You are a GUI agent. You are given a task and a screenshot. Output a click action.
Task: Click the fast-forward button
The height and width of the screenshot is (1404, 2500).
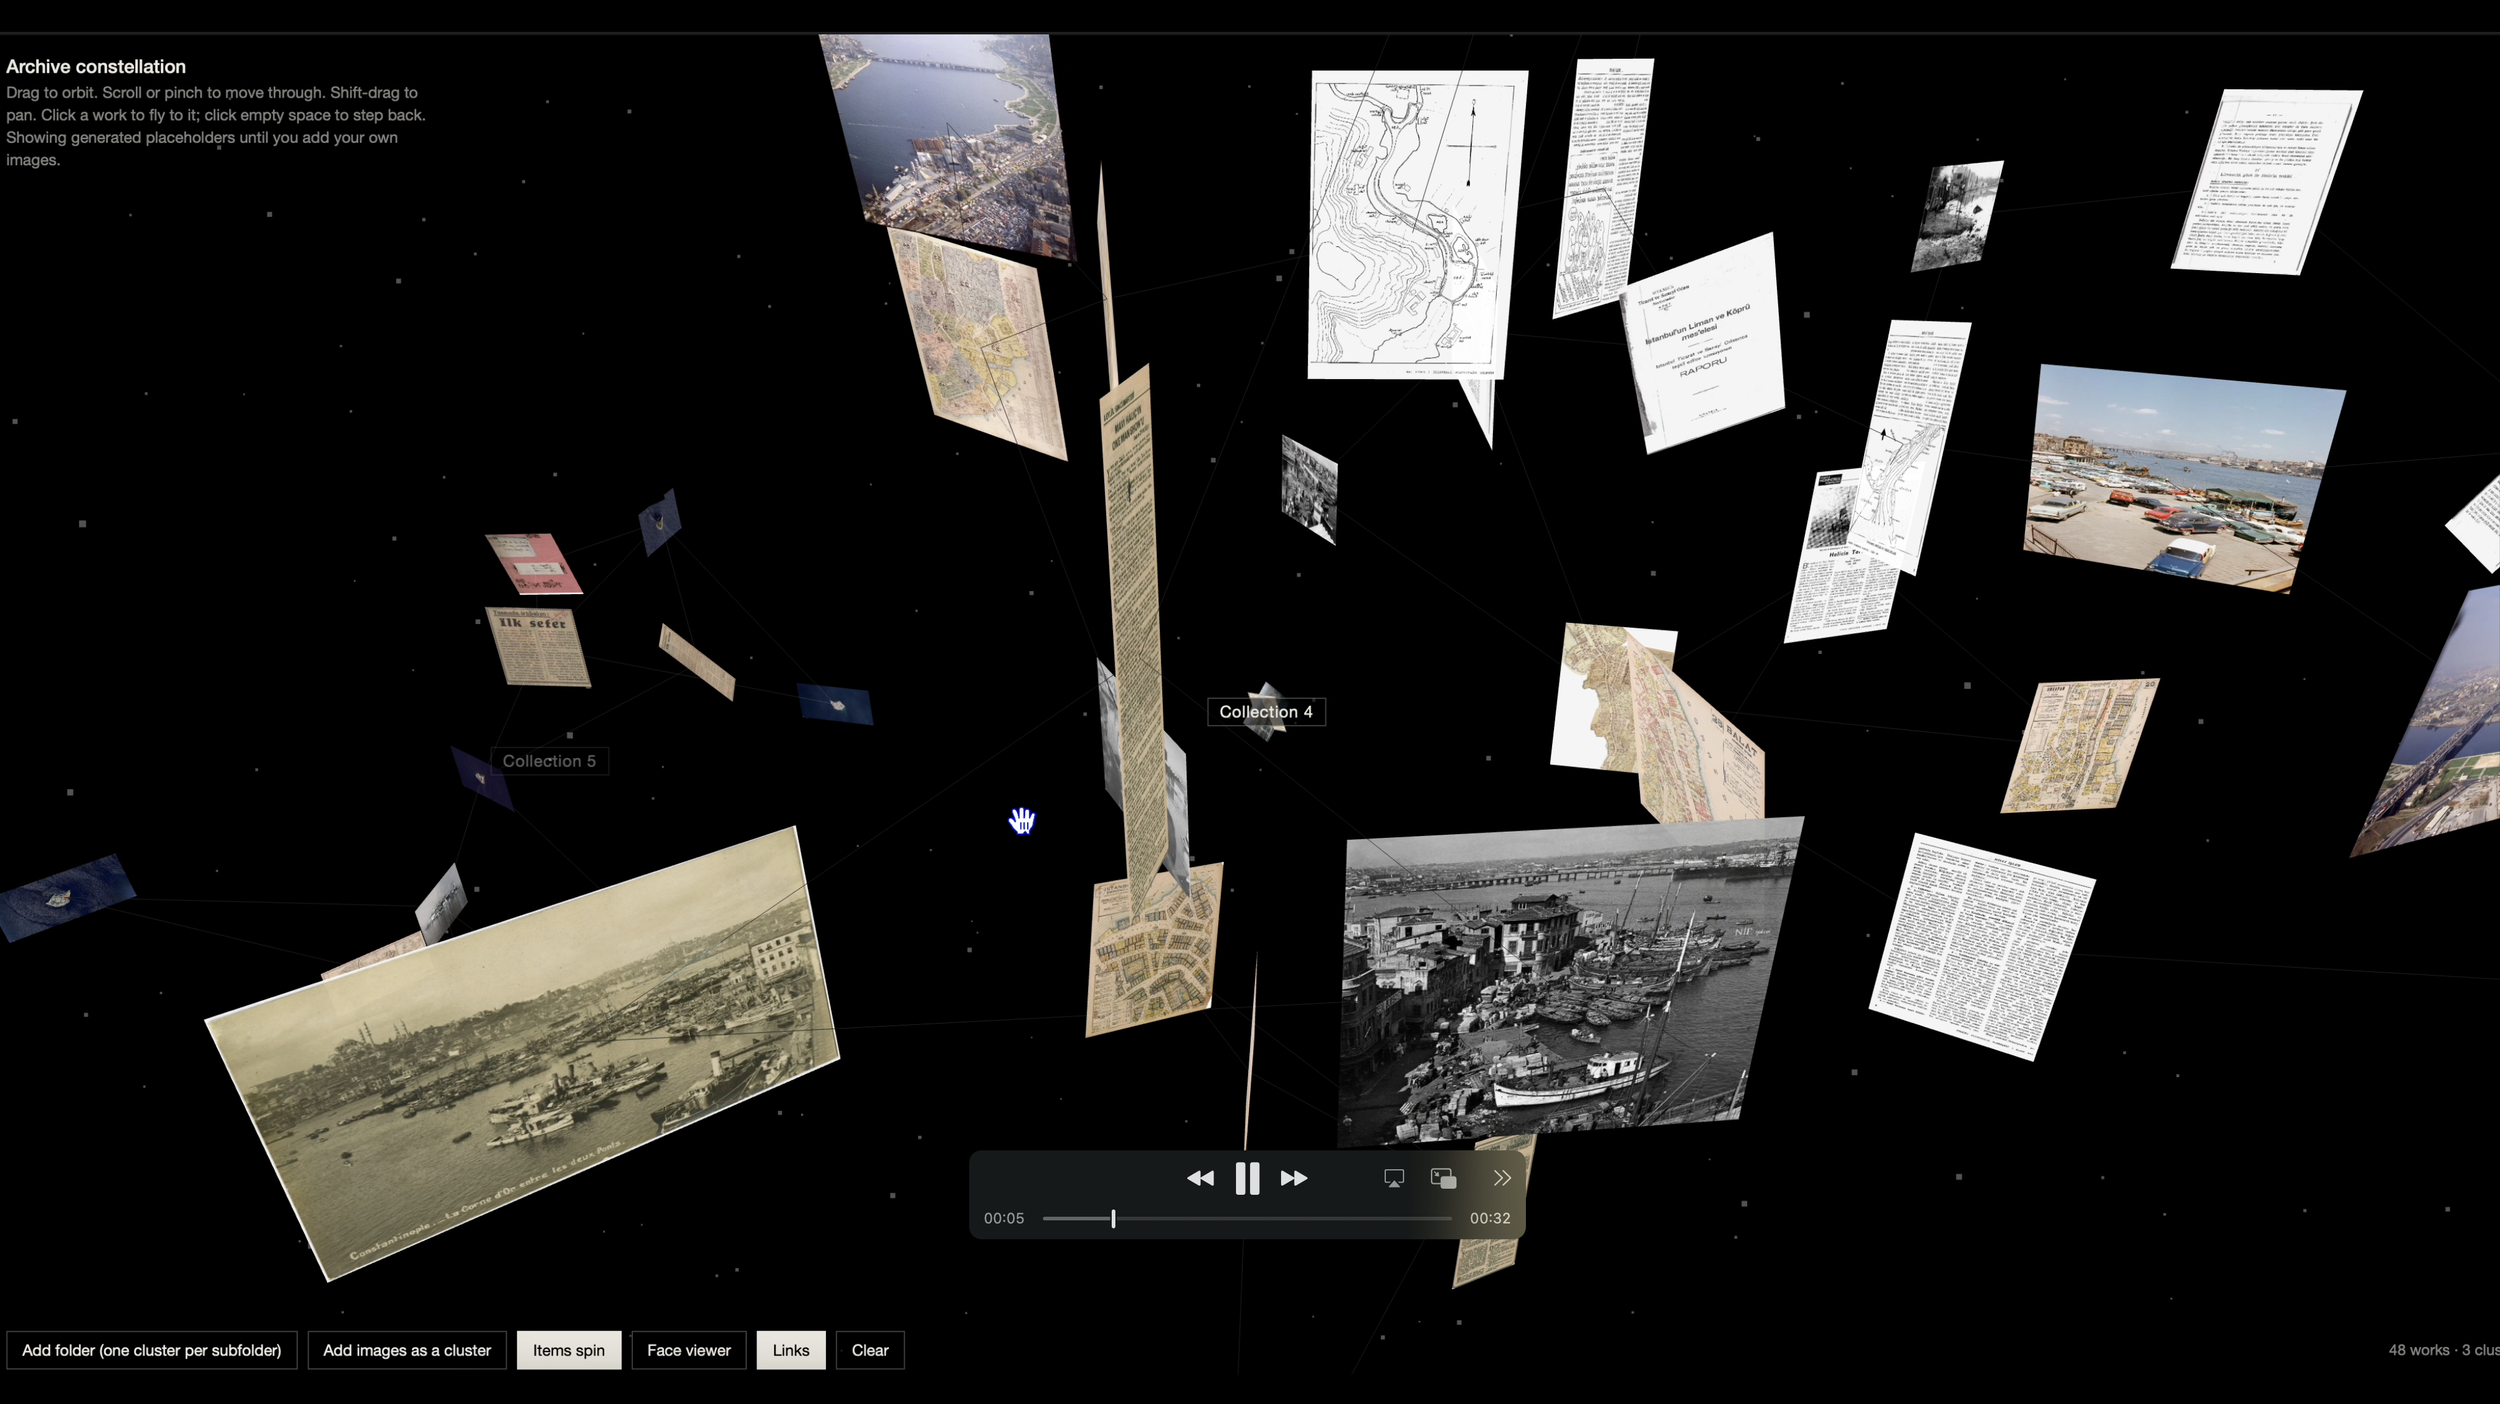click(1294, 1178)
